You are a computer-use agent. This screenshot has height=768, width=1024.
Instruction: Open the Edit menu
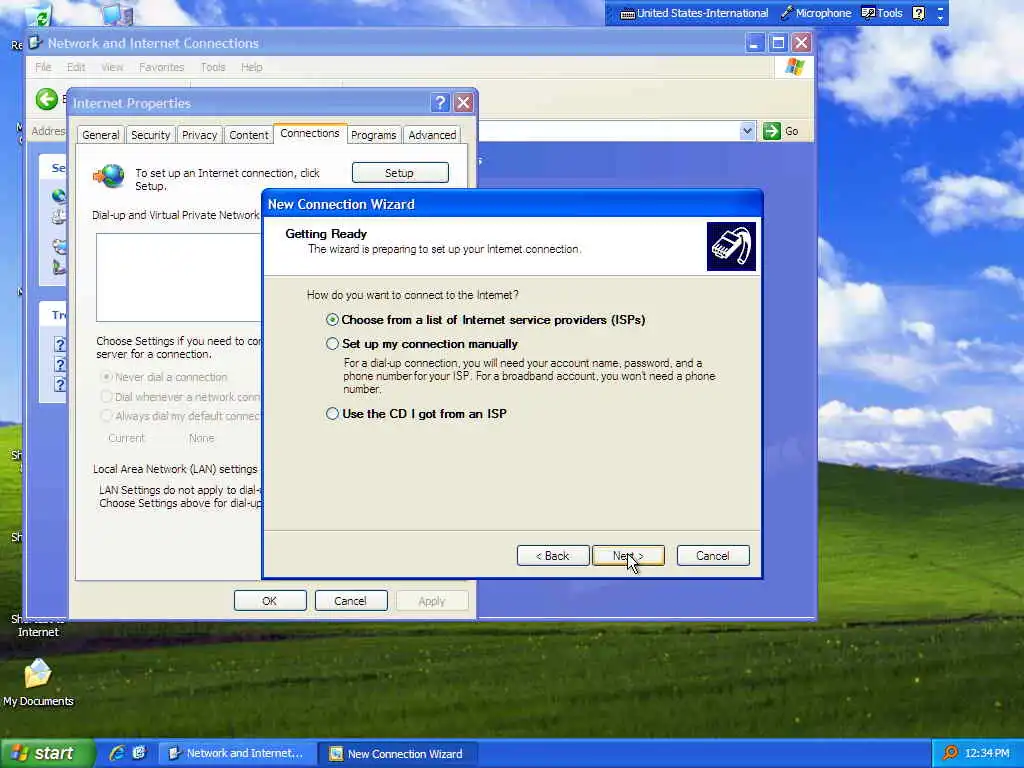coord(76,67)
